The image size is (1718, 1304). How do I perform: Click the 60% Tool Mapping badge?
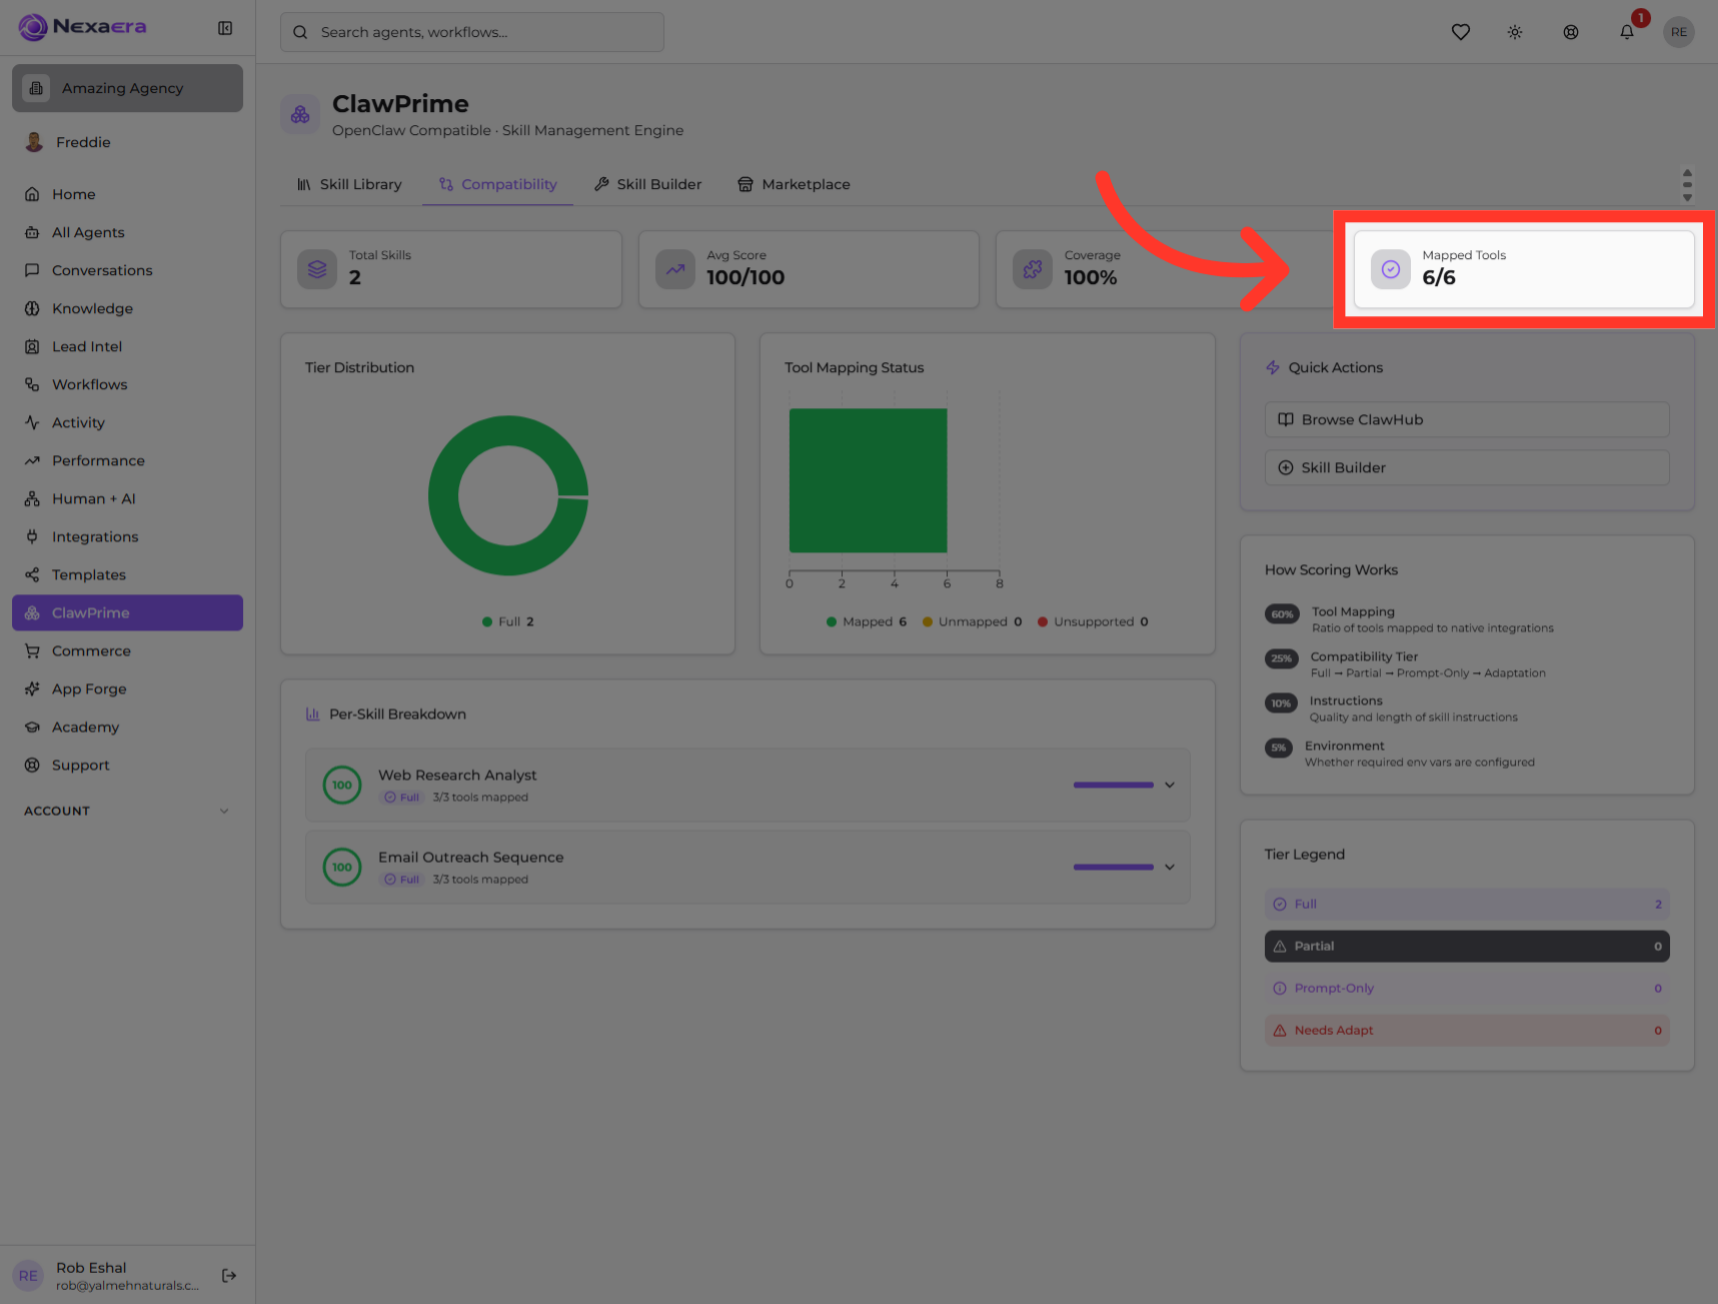coord(1283,614)
